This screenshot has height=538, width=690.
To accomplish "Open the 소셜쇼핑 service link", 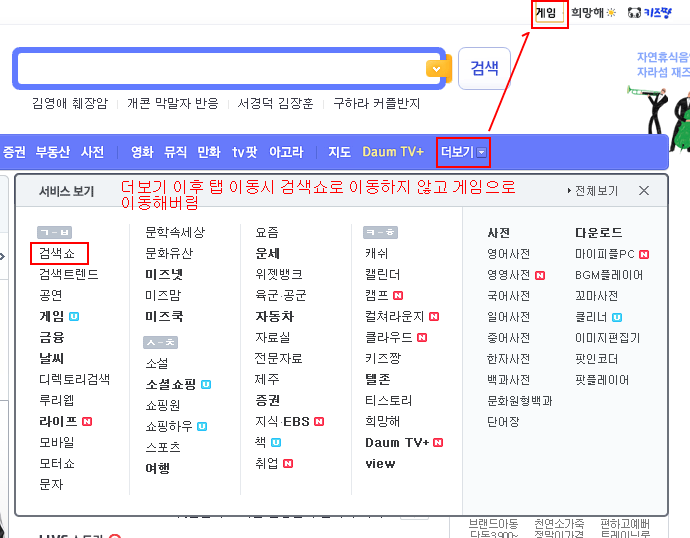I will [171, 384].
